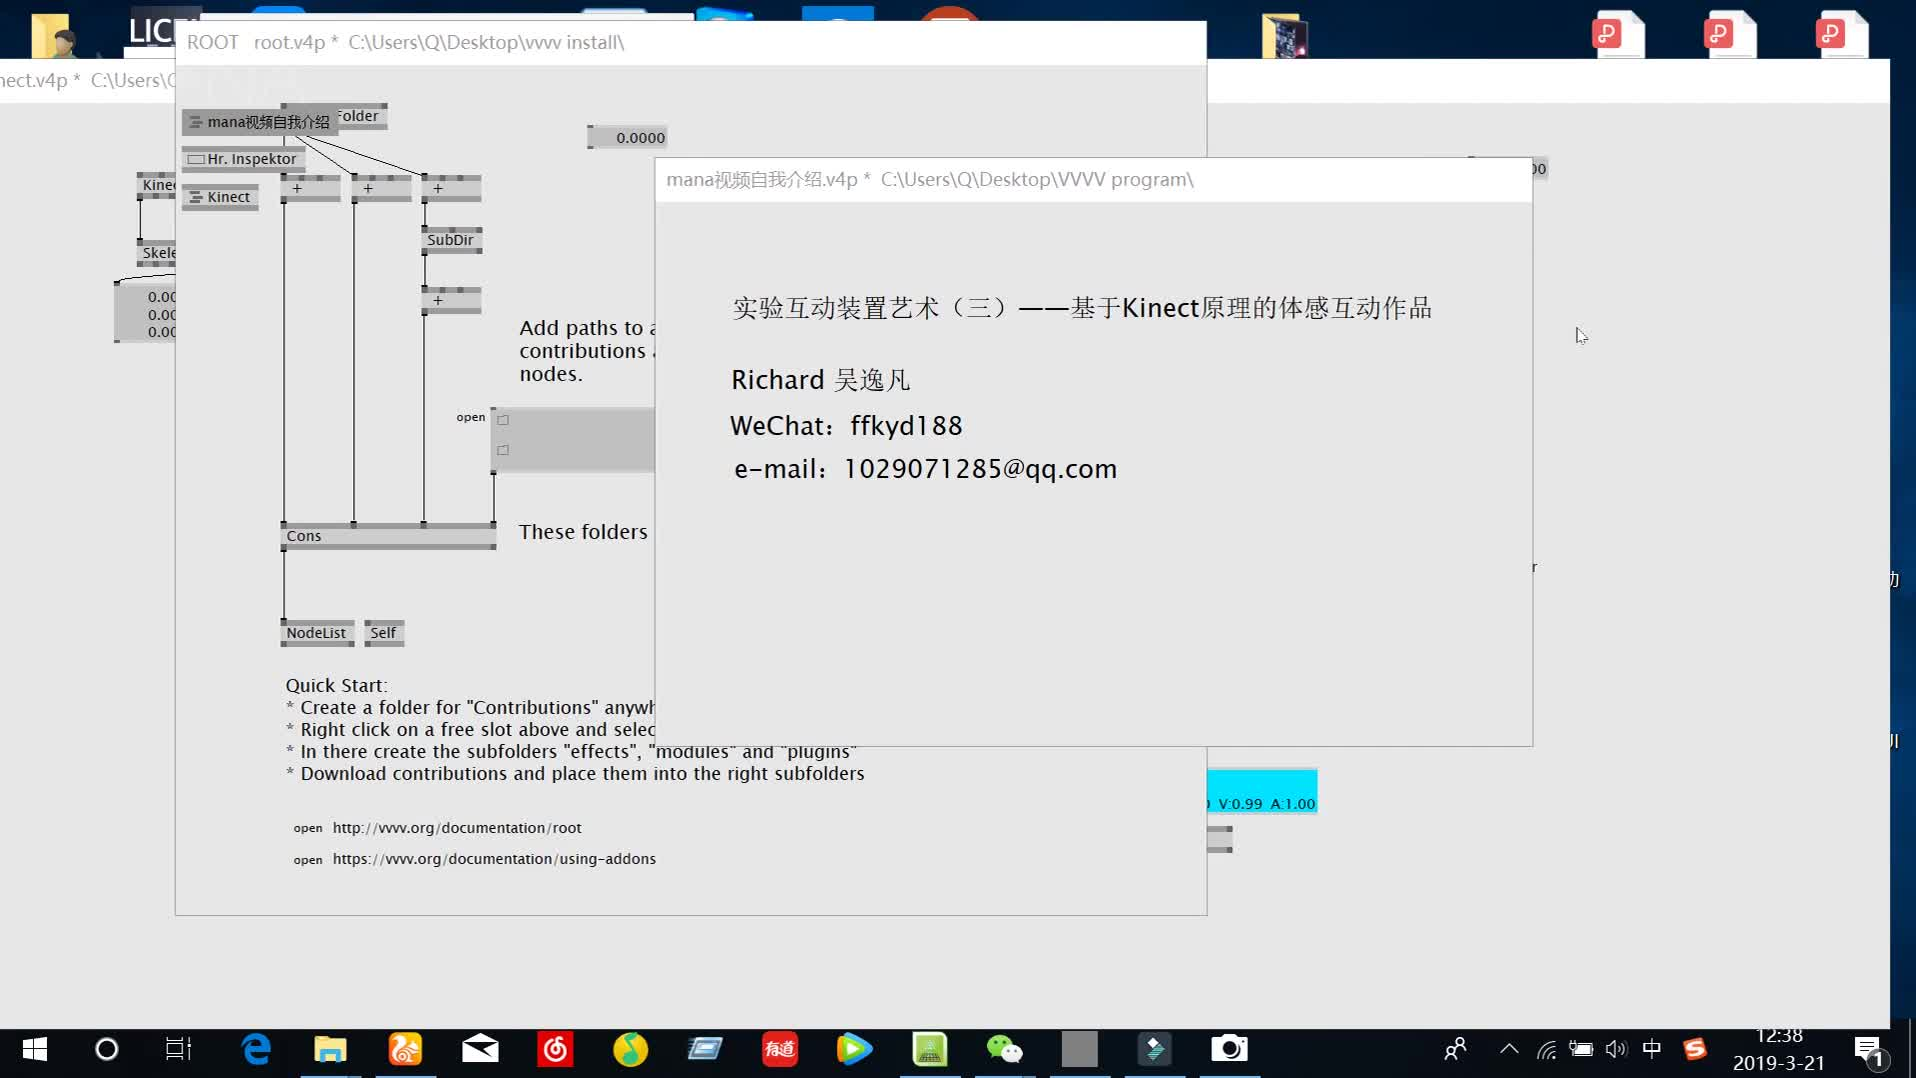Open the using-addons documentation link
Viewport: 1916px width, 1078px height.
(x=494, y=859)
